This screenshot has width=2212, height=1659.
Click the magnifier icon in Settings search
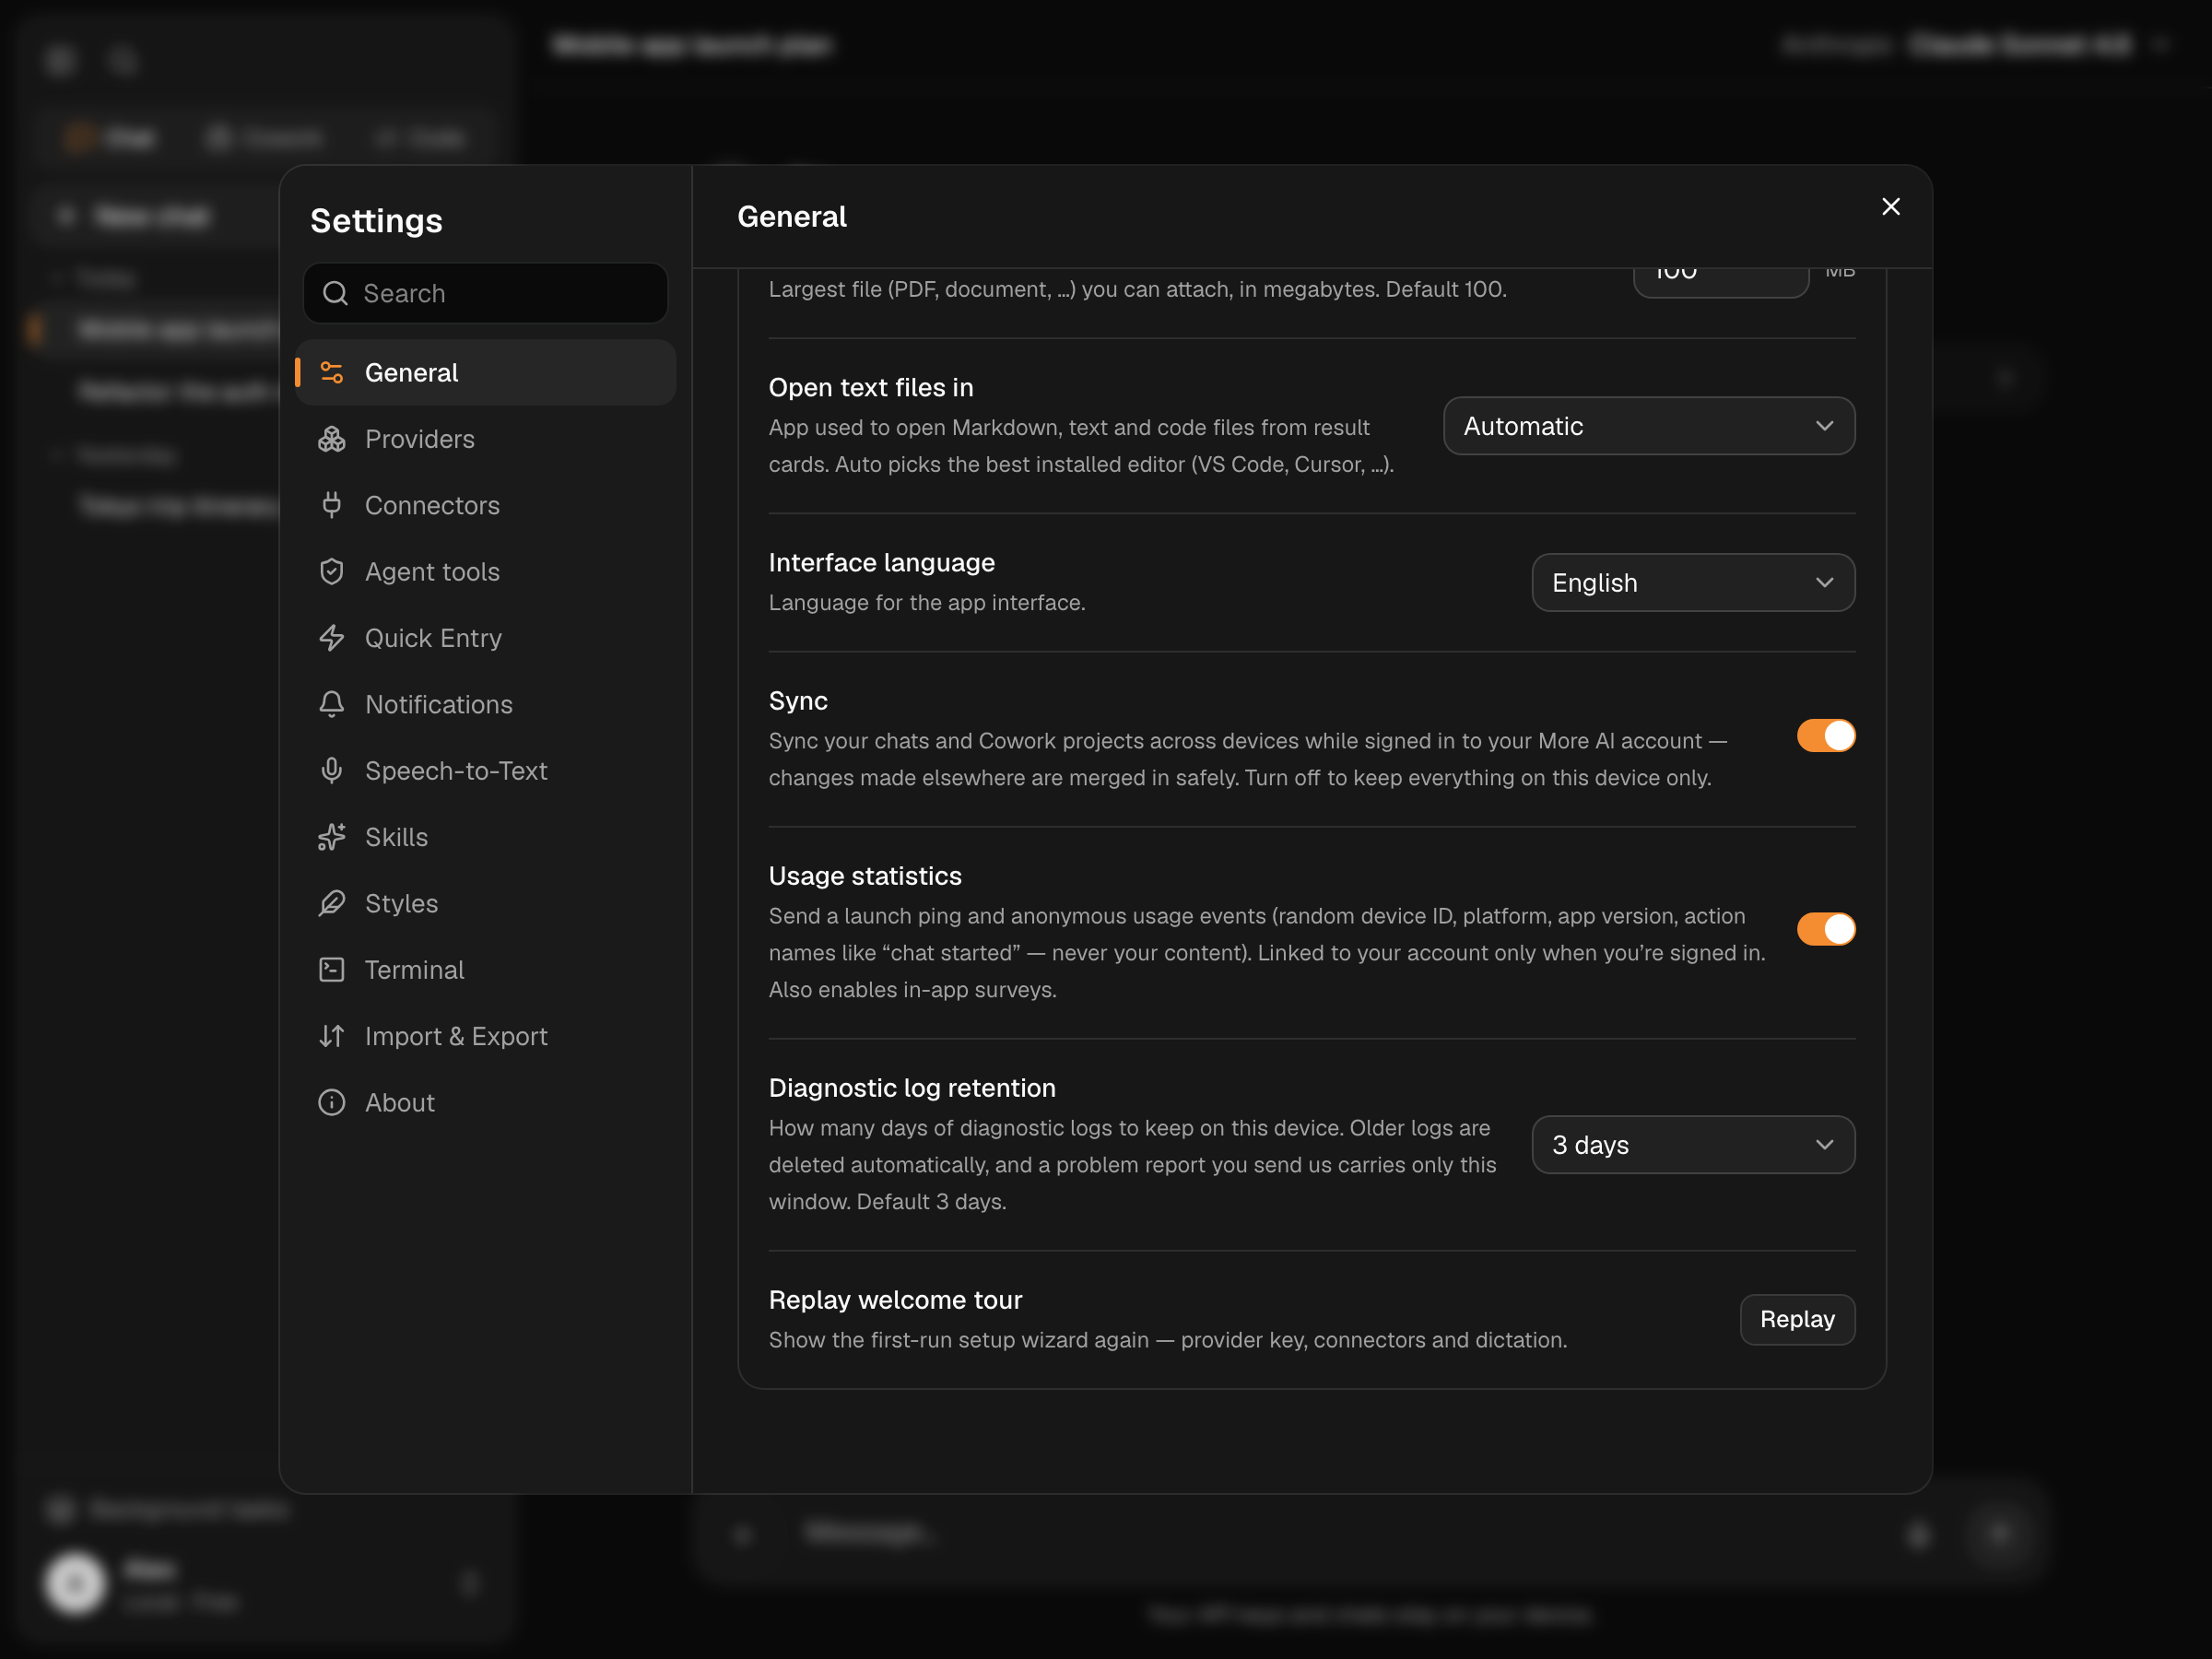pyautogui.click(x=335, y=293)
